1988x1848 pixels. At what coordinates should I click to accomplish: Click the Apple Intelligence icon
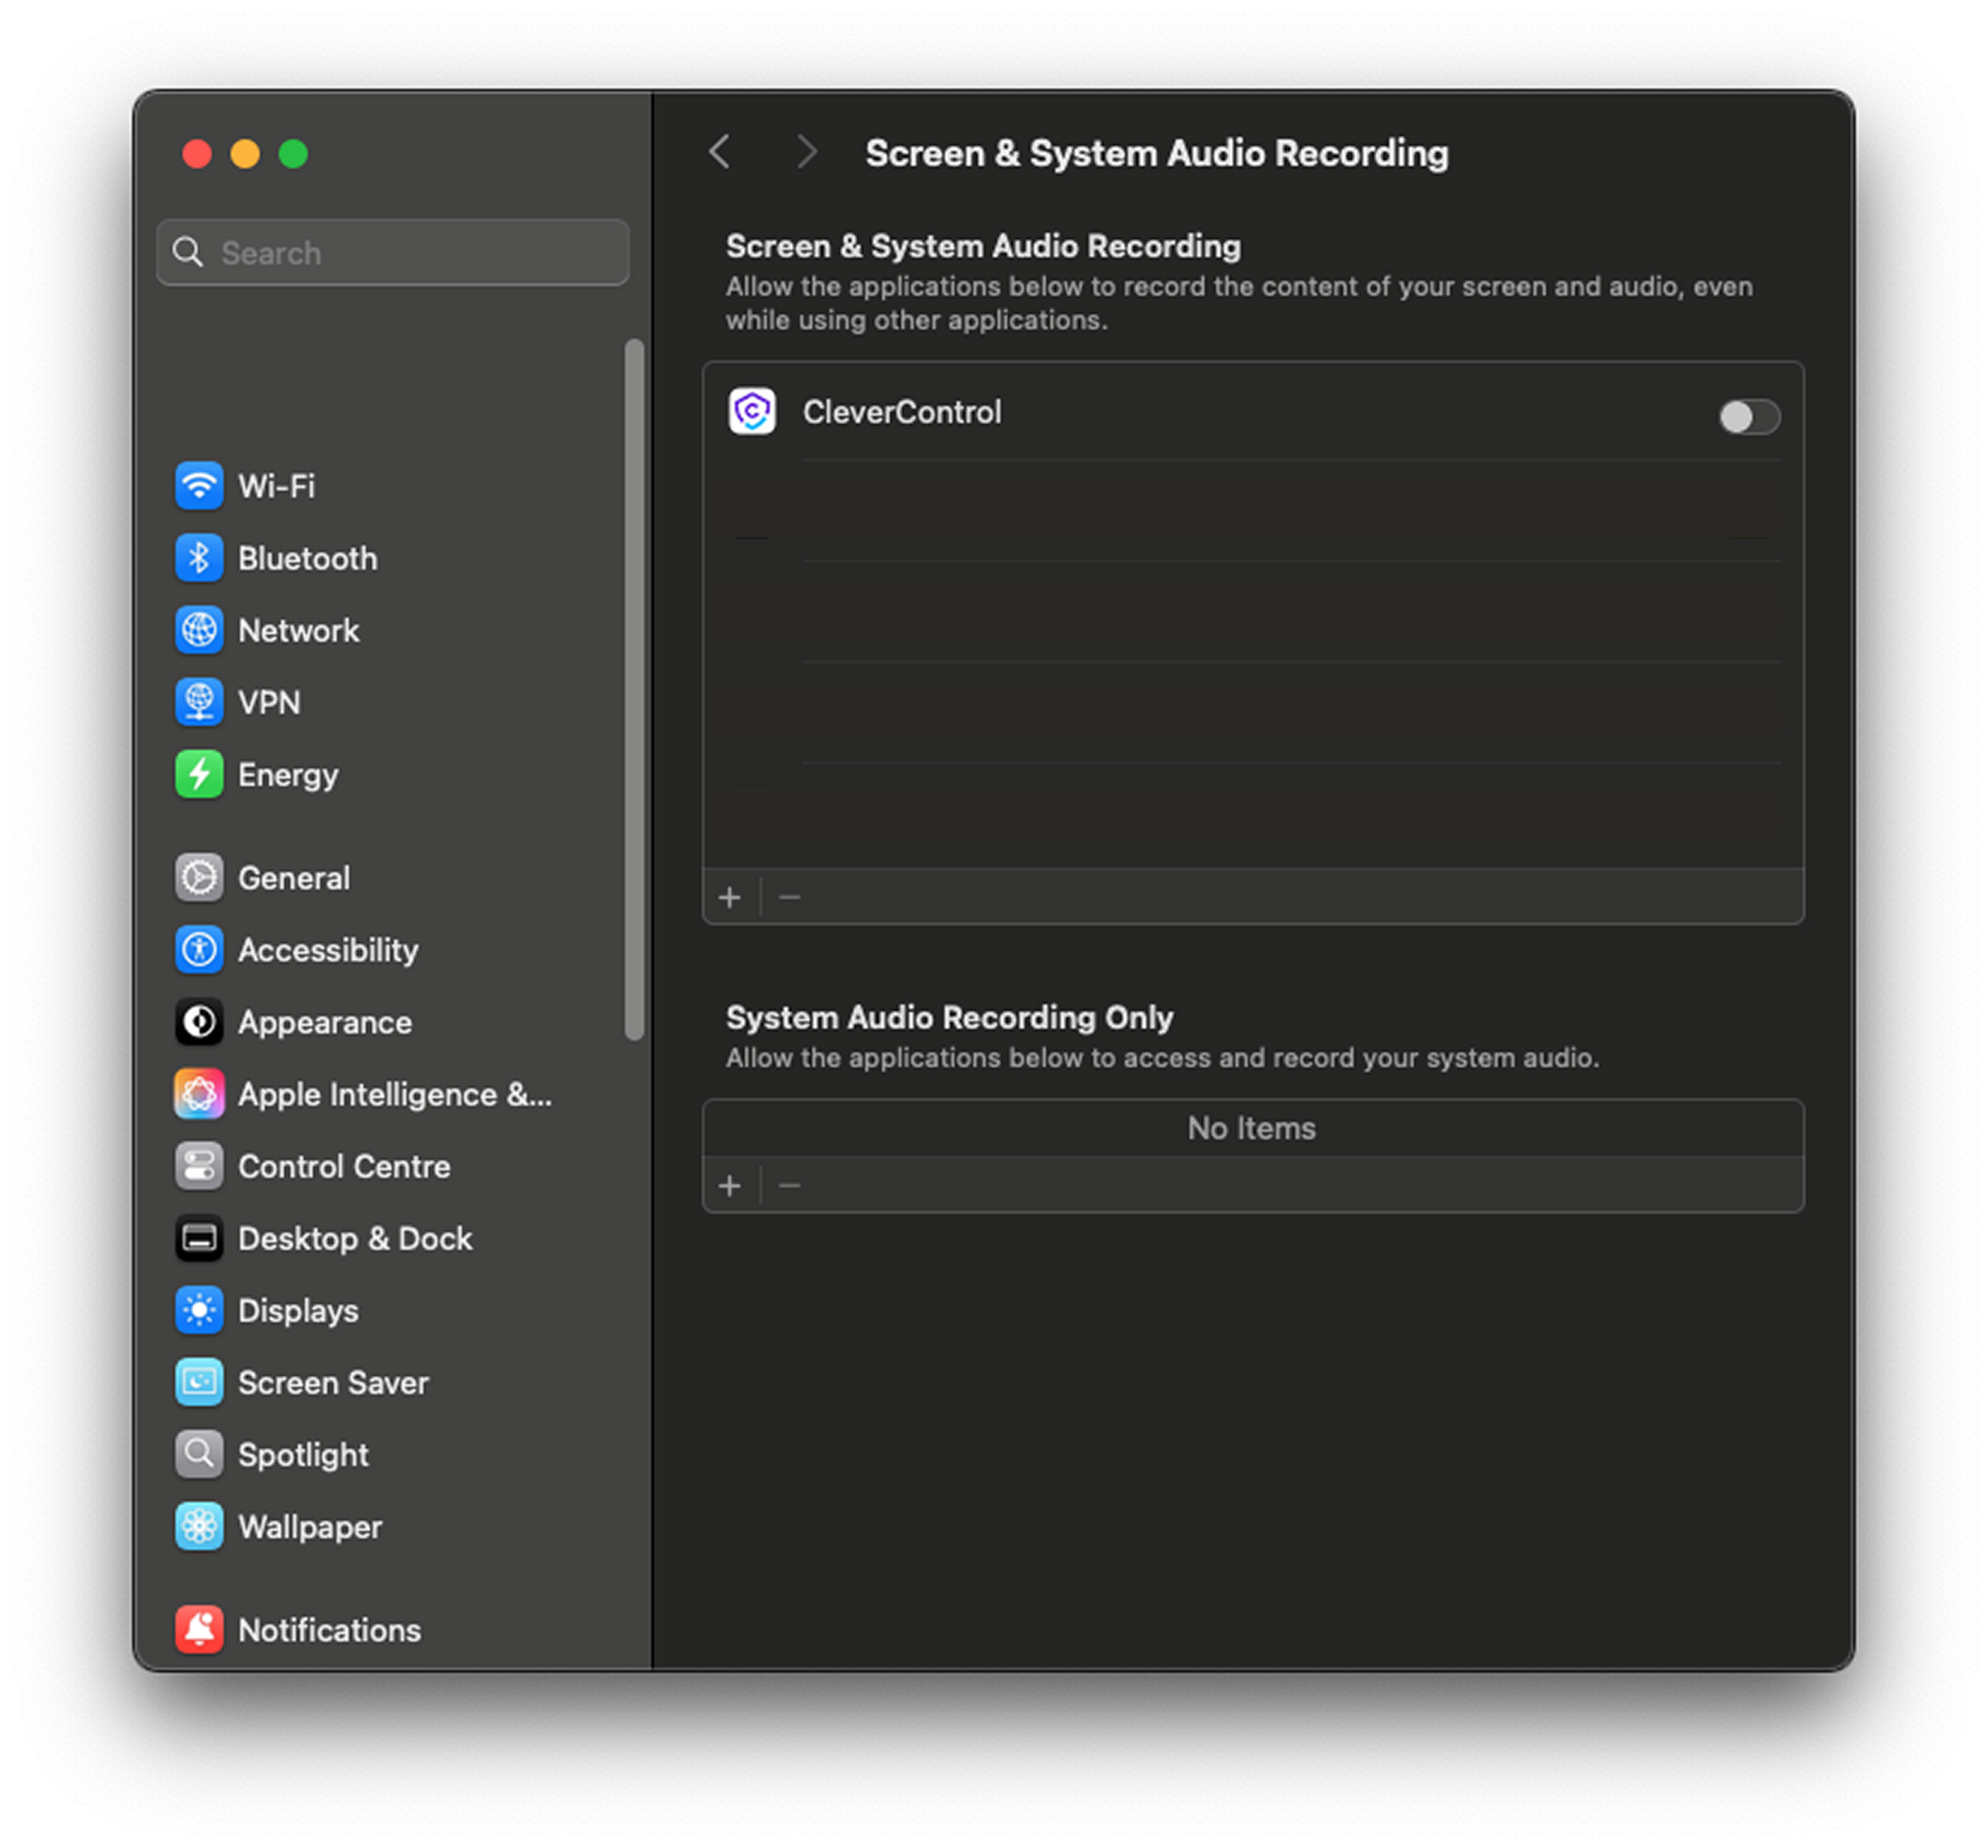(x=199, y=1094)
